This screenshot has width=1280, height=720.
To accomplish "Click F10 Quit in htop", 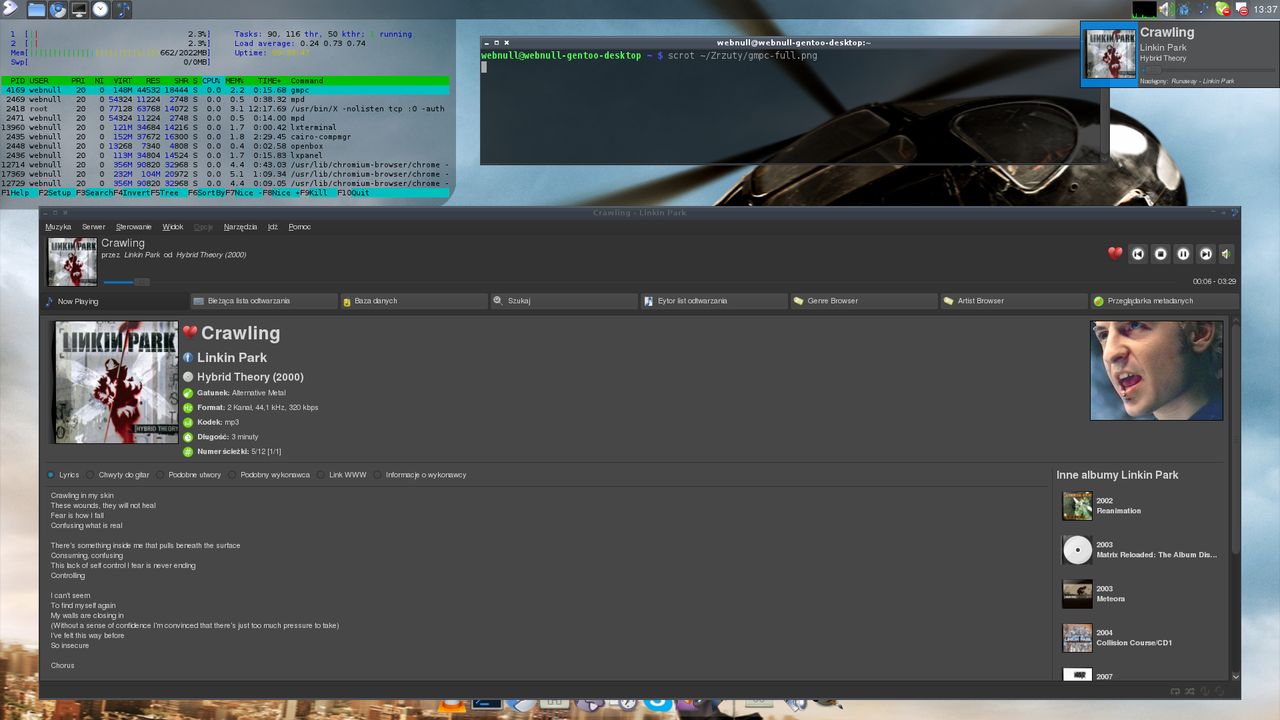I will [353, 193].
